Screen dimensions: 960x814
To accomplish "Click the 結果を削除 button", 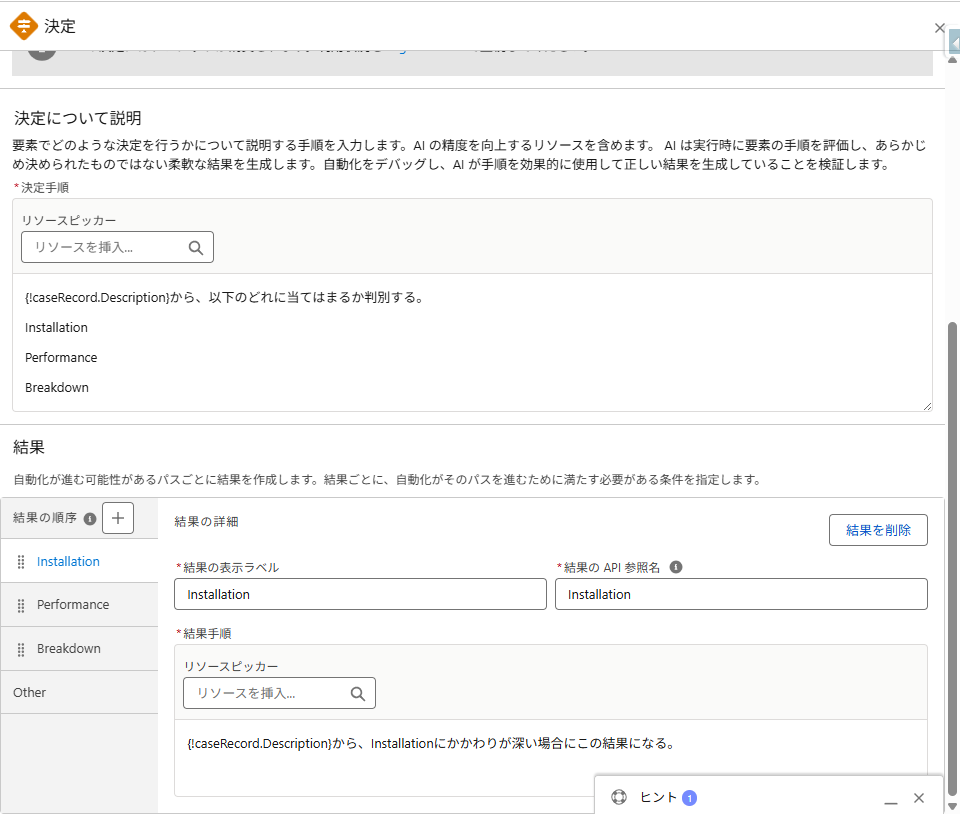I will coord(878,530).
